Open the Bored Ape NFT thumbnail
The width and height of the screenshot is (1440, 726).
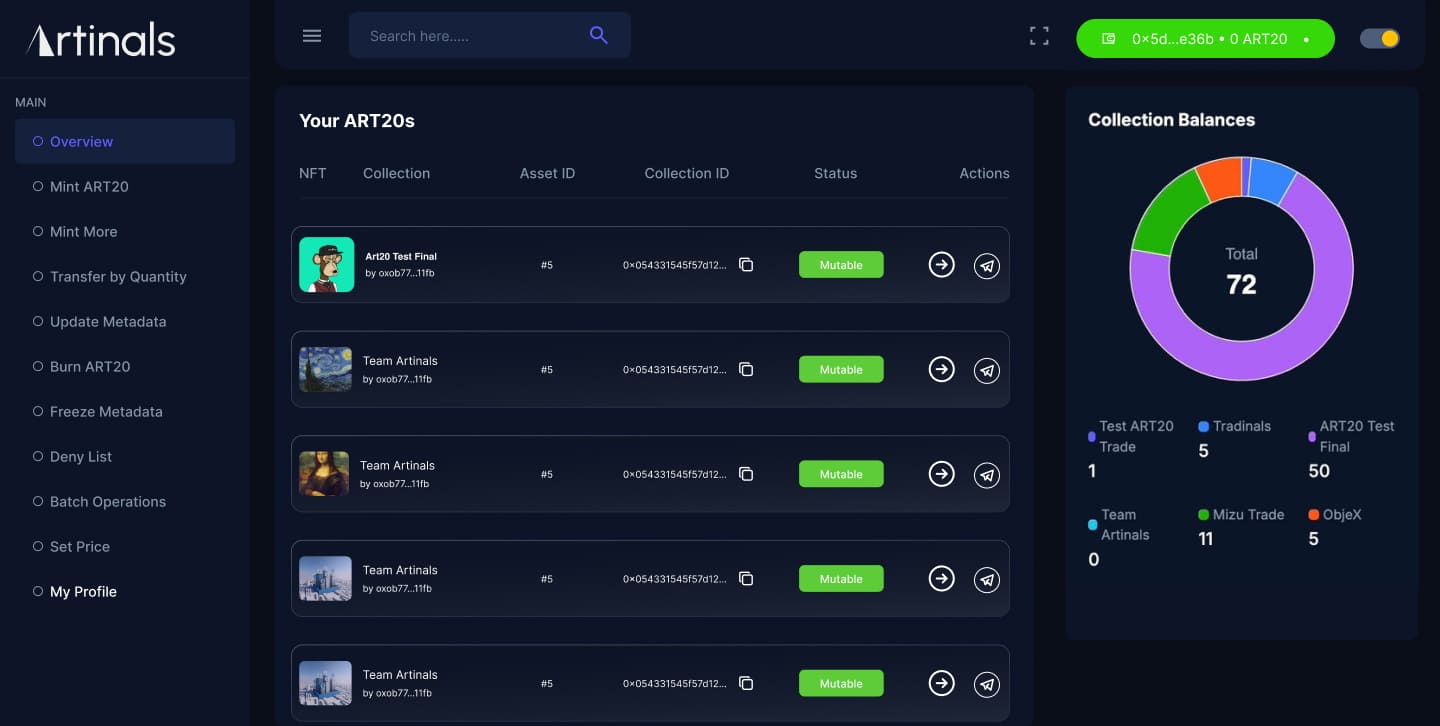(327, 265)
